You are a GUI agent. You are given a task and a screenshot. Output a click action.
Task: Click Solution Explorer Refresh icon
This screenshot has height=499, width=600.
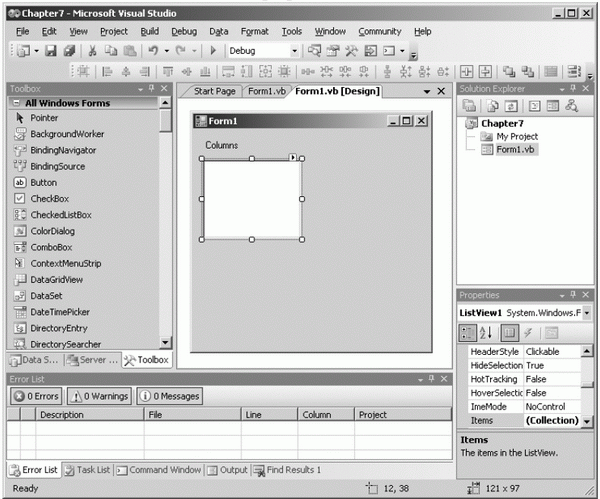tap(511, 106)
